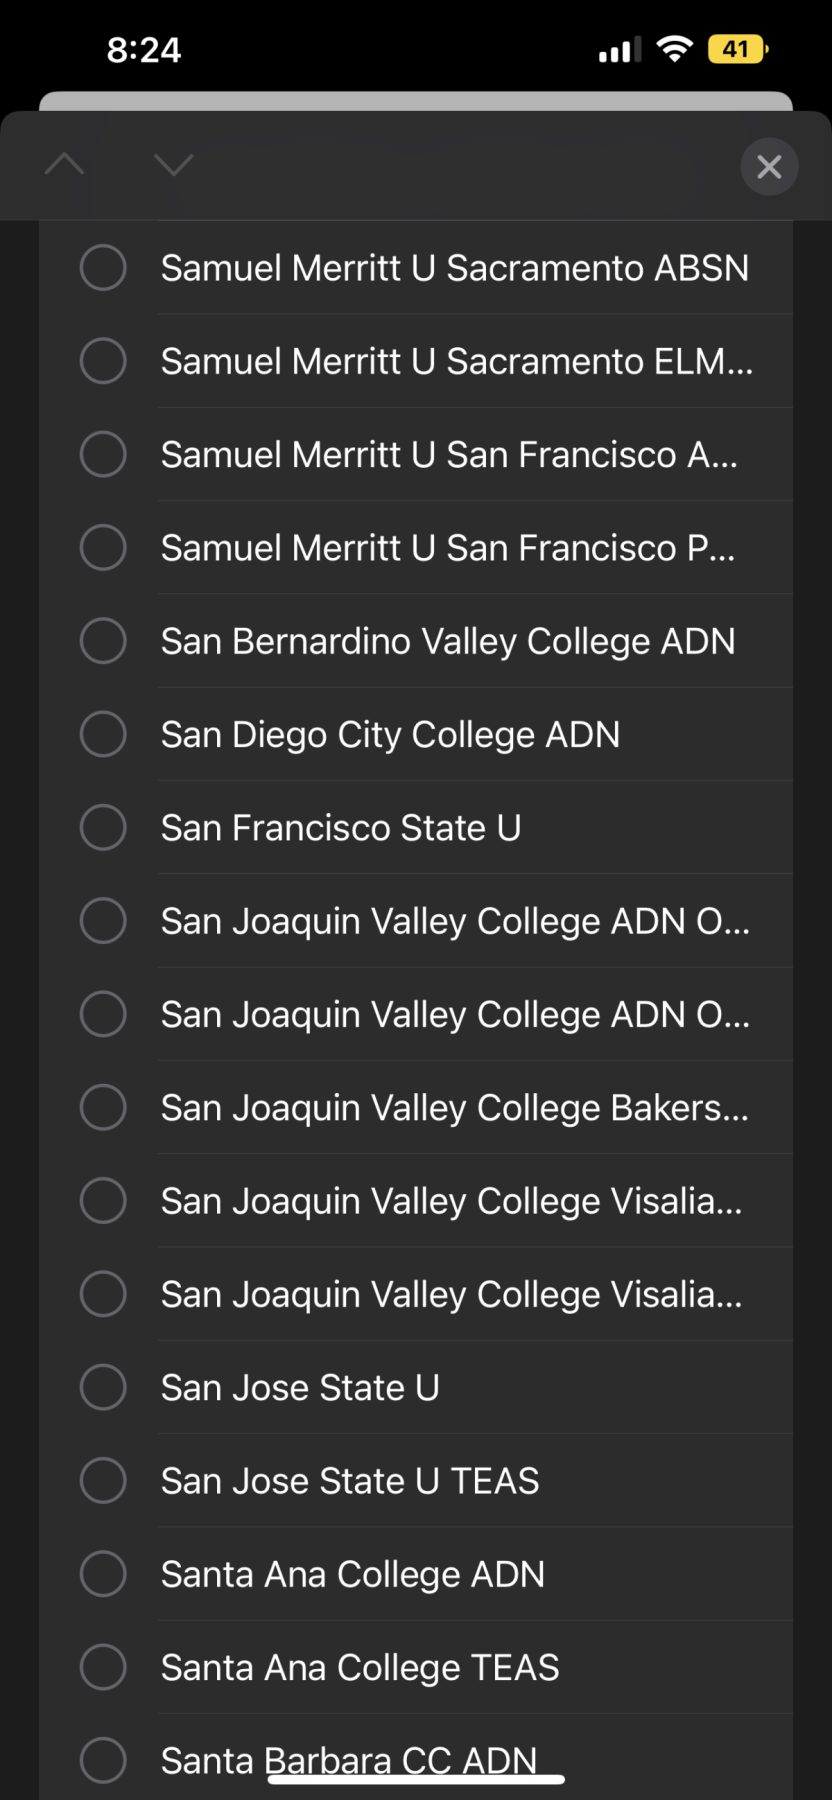Tap the 8:24 clock in status bar
The height and width of the screenshot is (1800, 832).
[x=144, y=50]
